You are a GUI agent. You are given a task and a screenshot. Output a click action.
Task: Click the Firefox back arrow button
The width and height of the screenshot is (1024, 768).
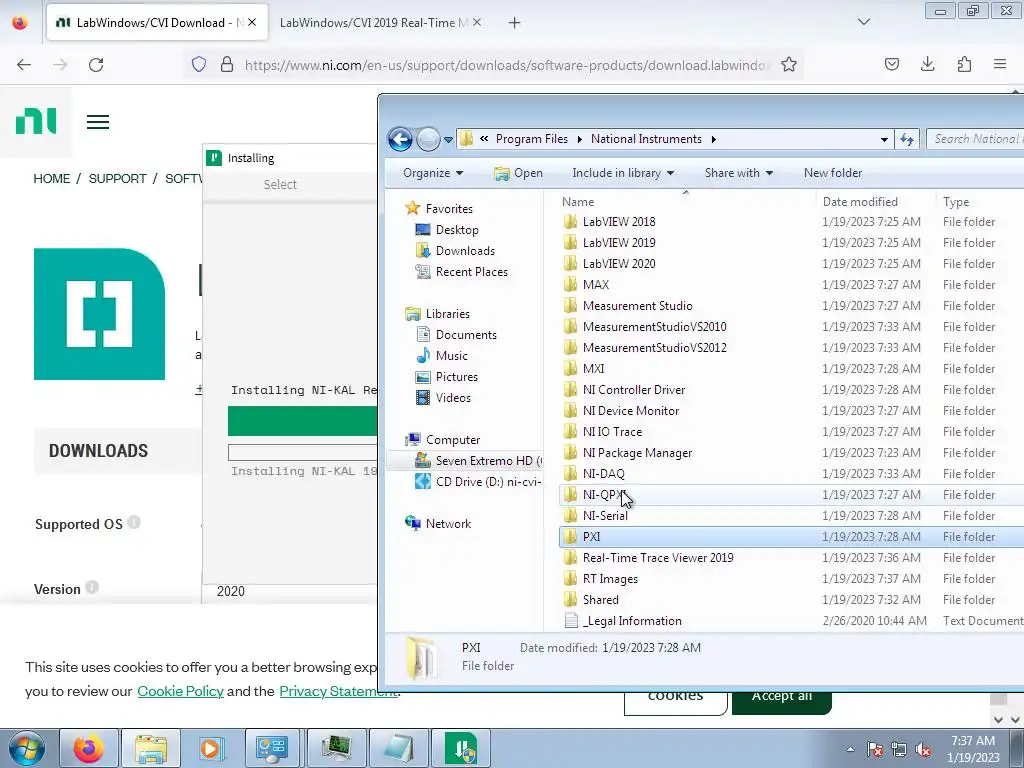(x=24, y=65)
